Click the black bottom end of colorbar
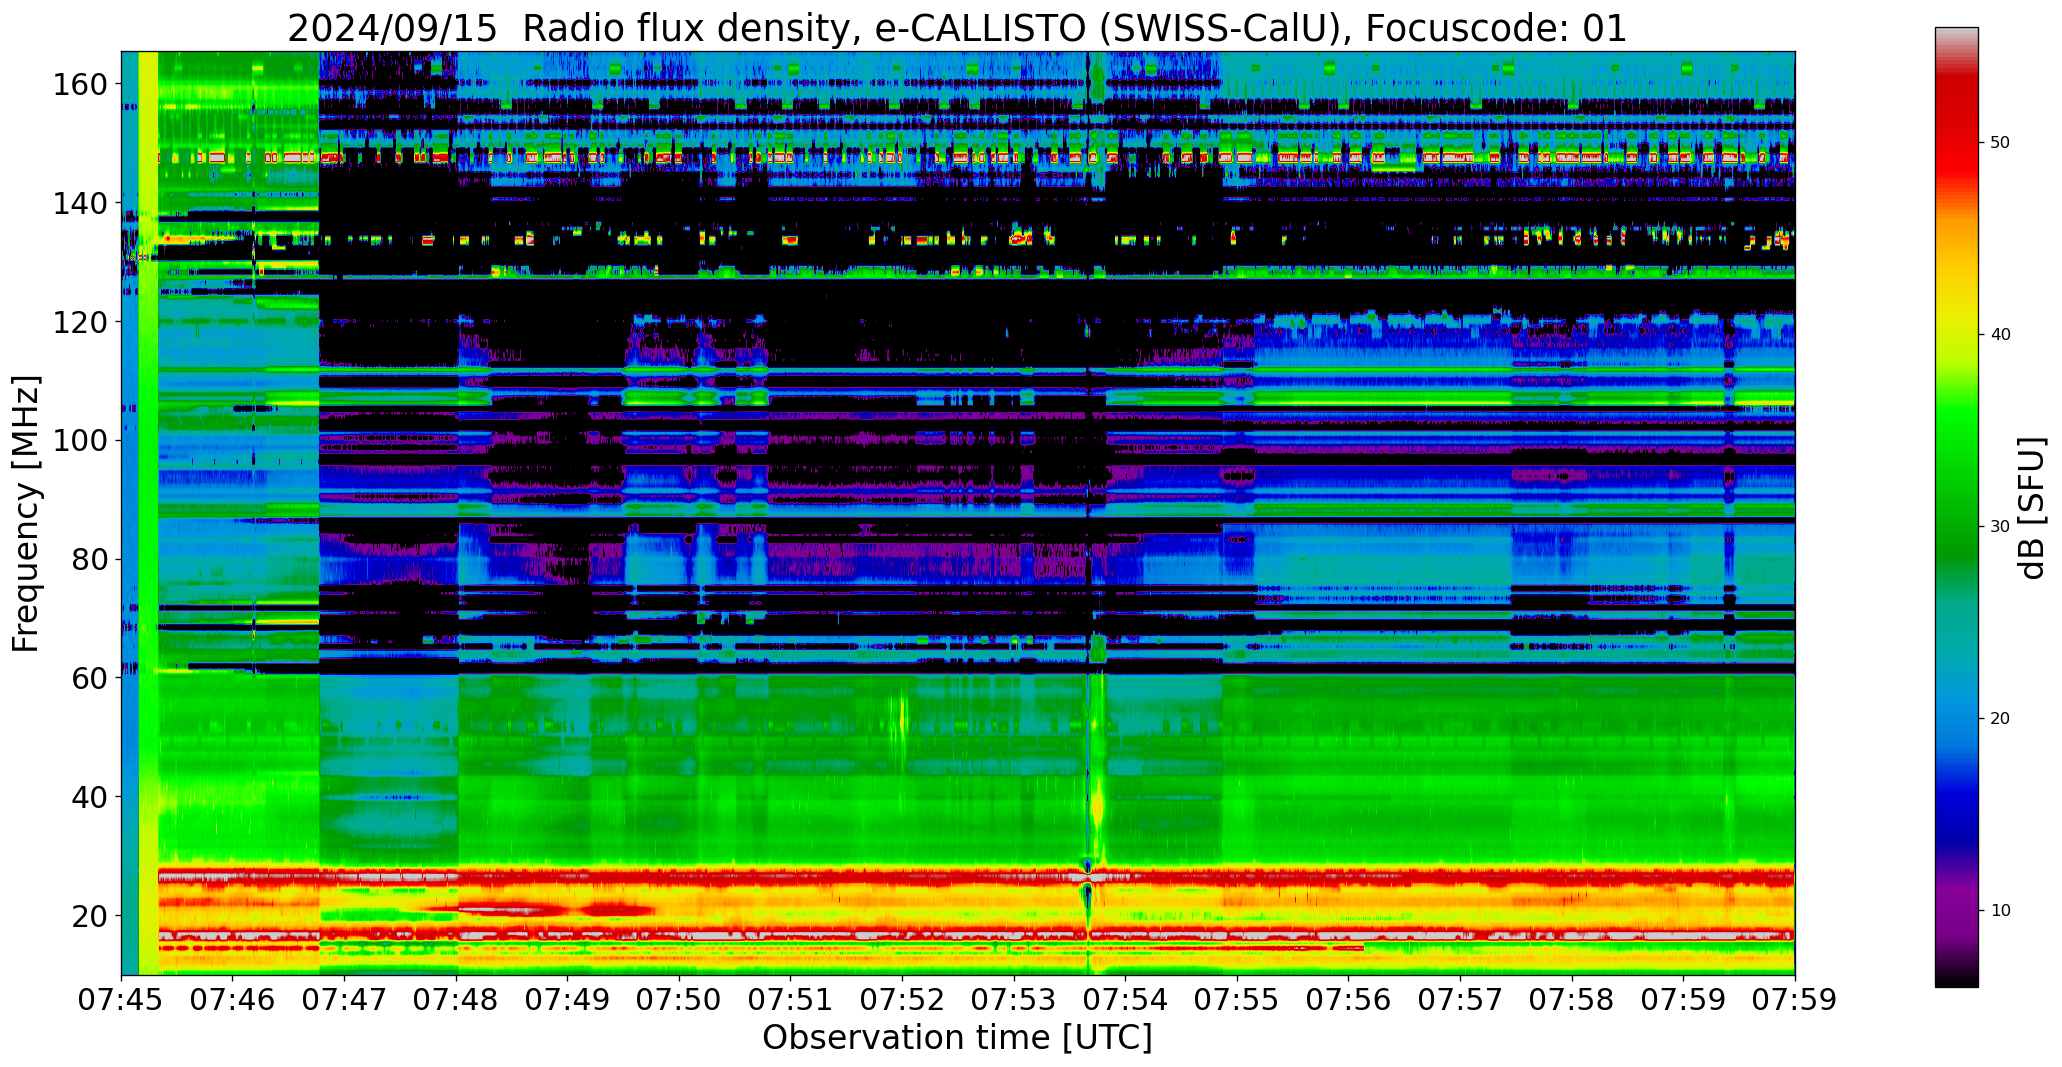This screenshot has width=2062, height=1067. pos(1956,978)
